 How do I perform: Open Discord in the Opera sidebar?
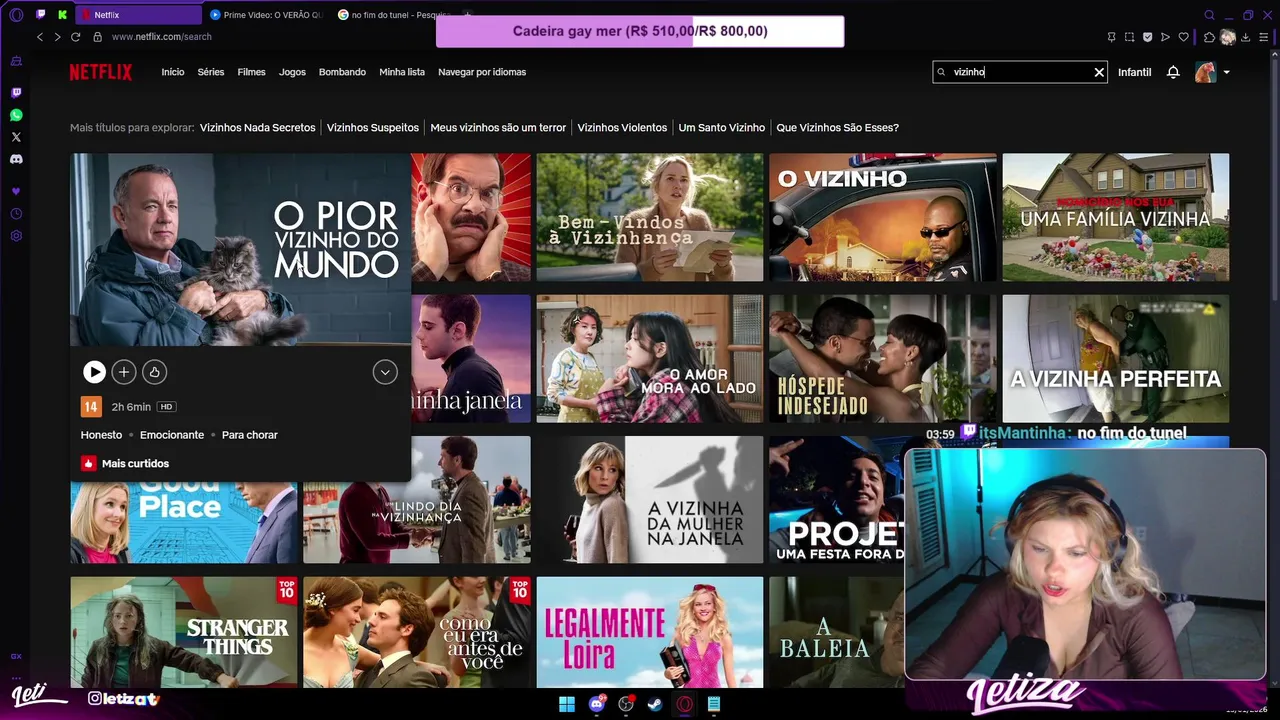(16, 159)
